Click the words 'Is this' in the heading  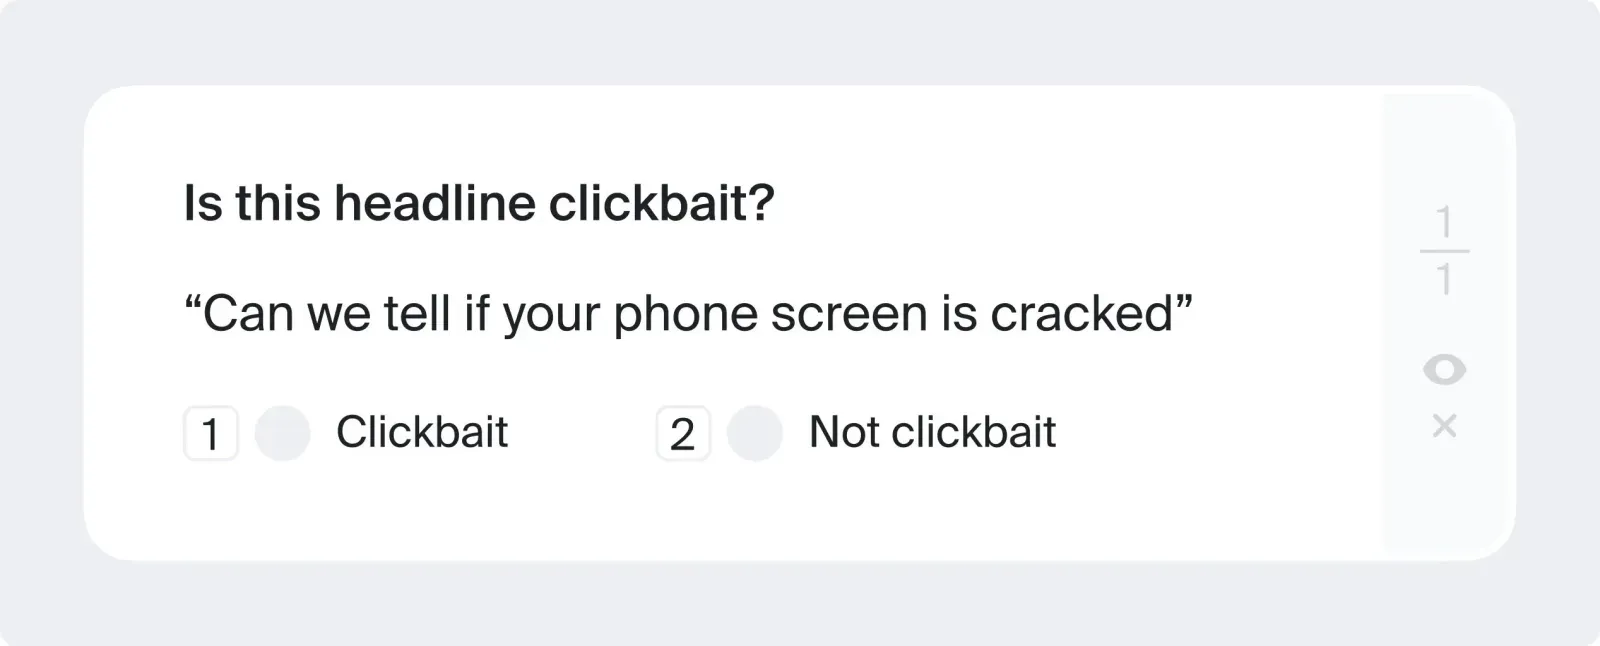pyautogui.click(x=253, y=203)
